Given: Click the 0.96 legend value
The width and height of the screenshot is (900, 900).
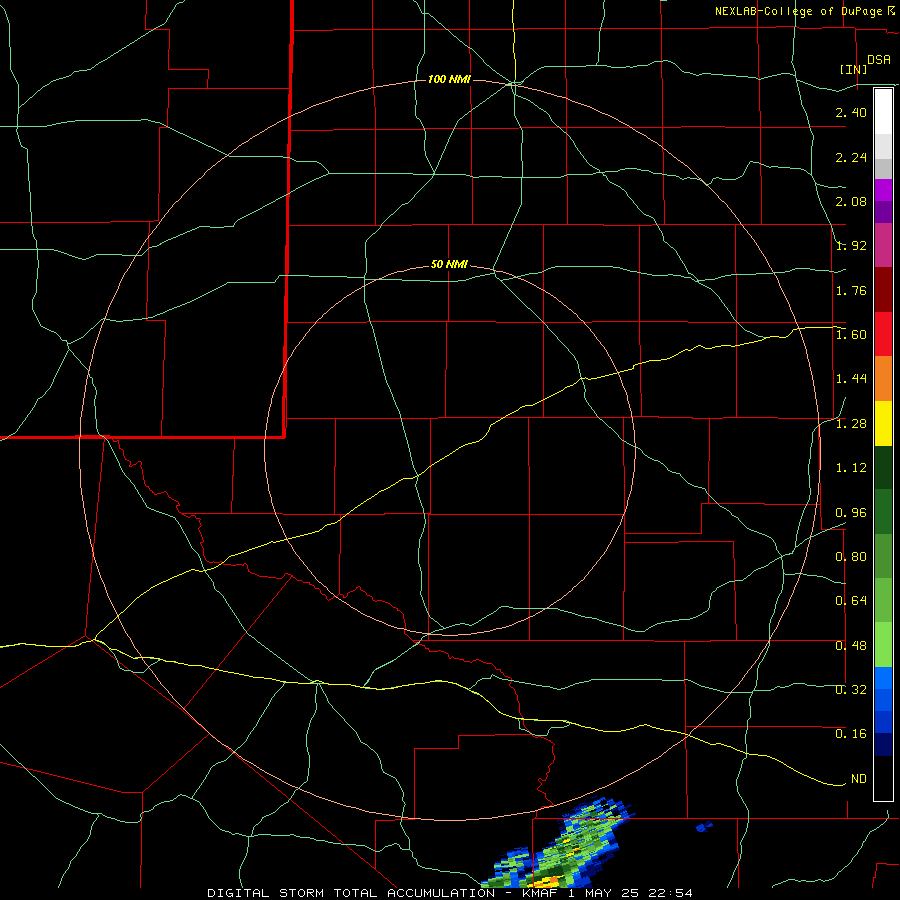Looking at the screenshot, I should [x=851, y=513].
